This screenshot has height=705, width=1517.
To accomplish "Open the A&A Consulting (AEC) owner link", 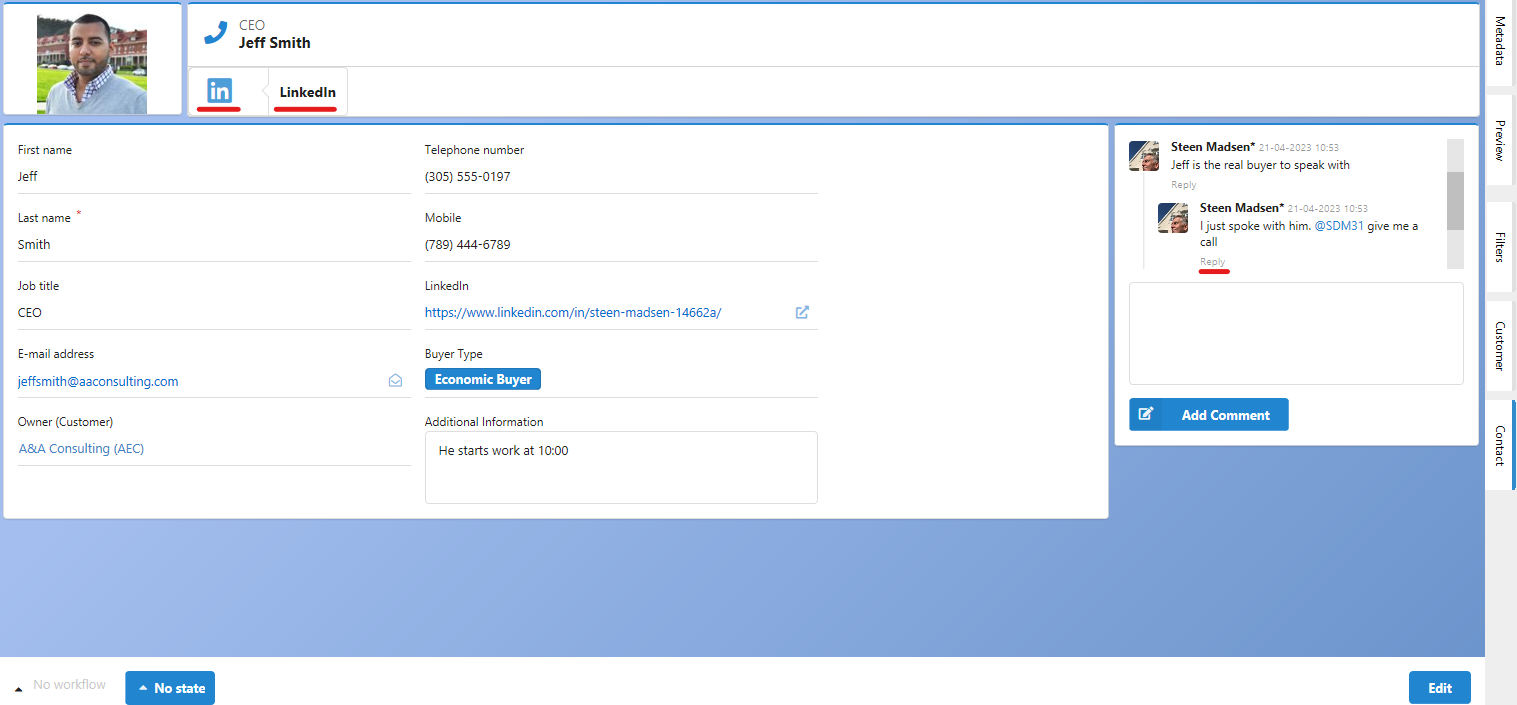I will [82, 448].
